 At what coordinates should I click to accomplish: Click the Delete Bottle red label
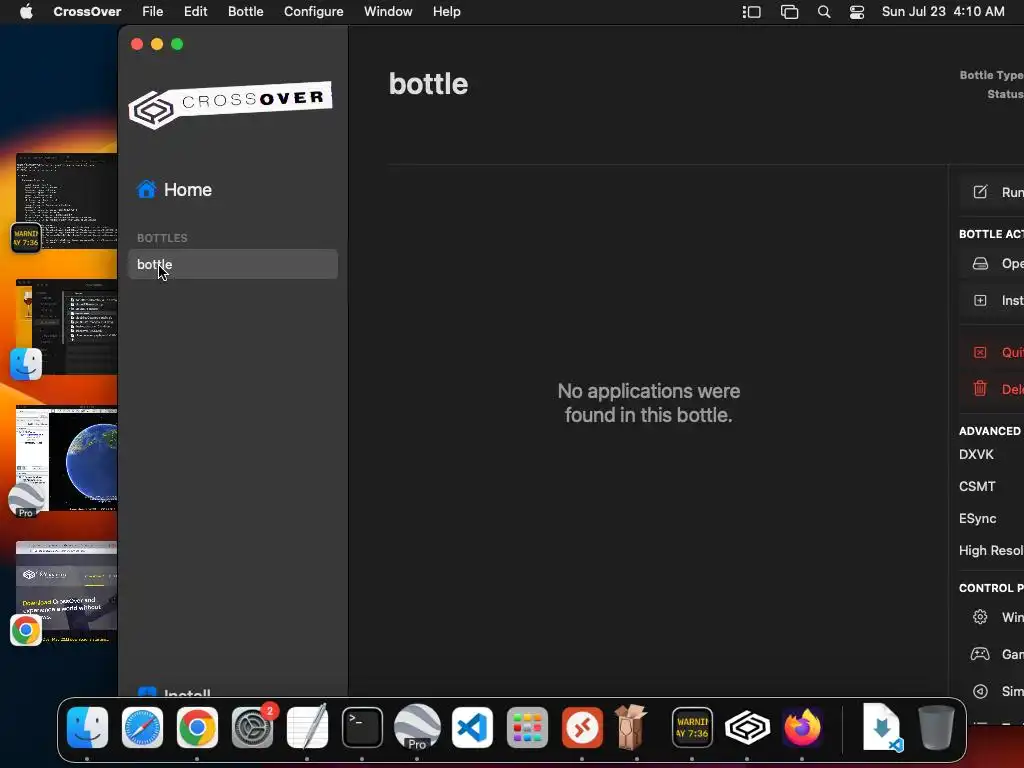(x=1012, y=389)
